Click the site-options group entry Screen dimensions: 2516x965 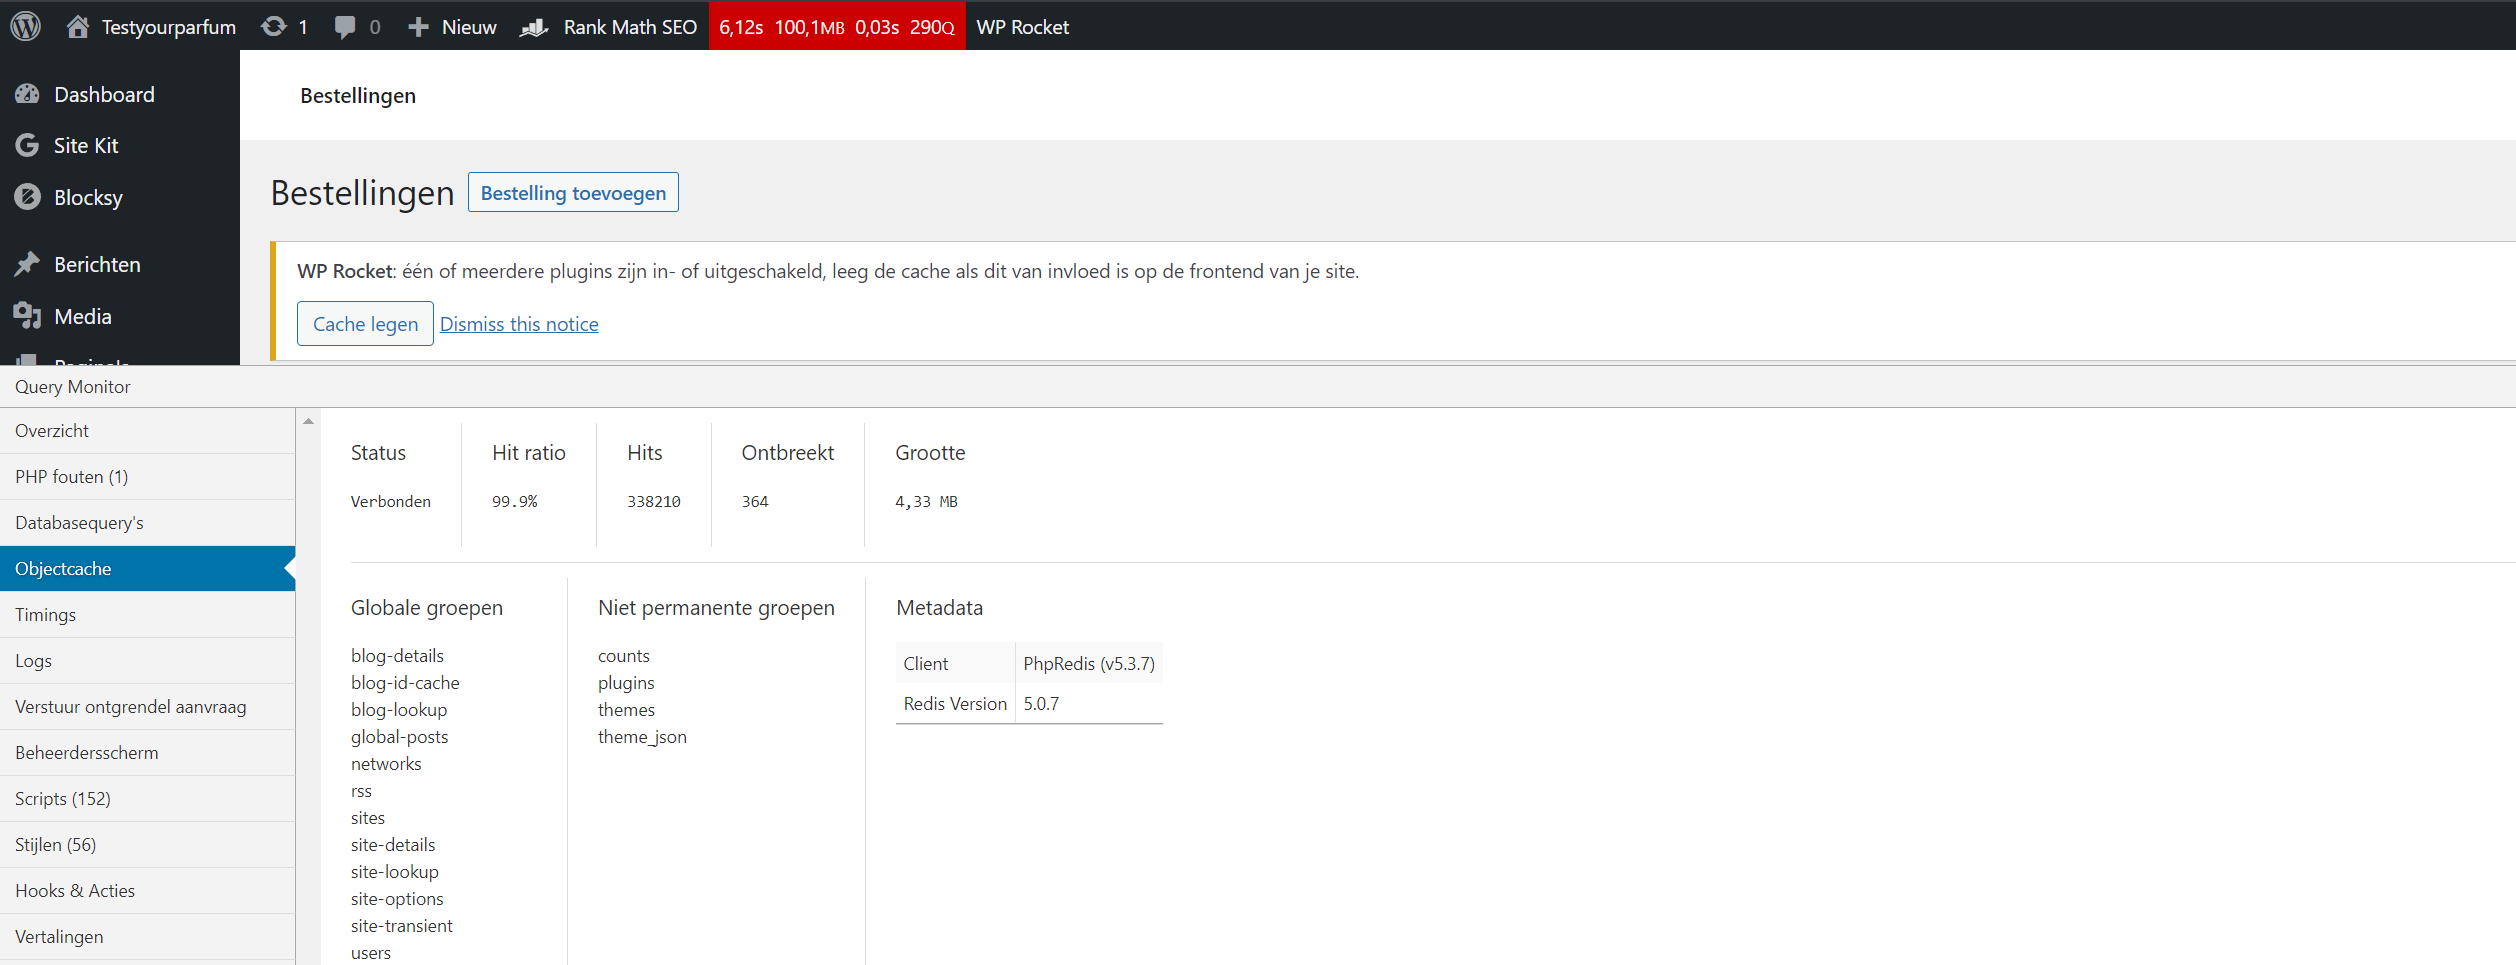click(397, 898)
